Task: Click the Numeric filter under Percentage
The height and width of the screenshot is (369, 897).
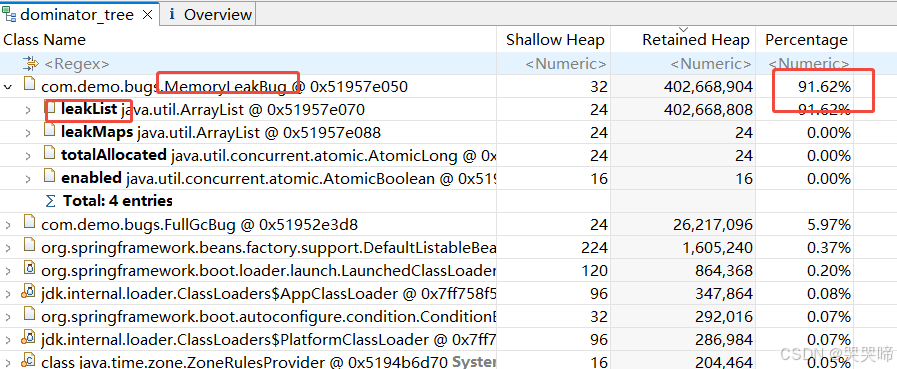Action: [809, 64]
